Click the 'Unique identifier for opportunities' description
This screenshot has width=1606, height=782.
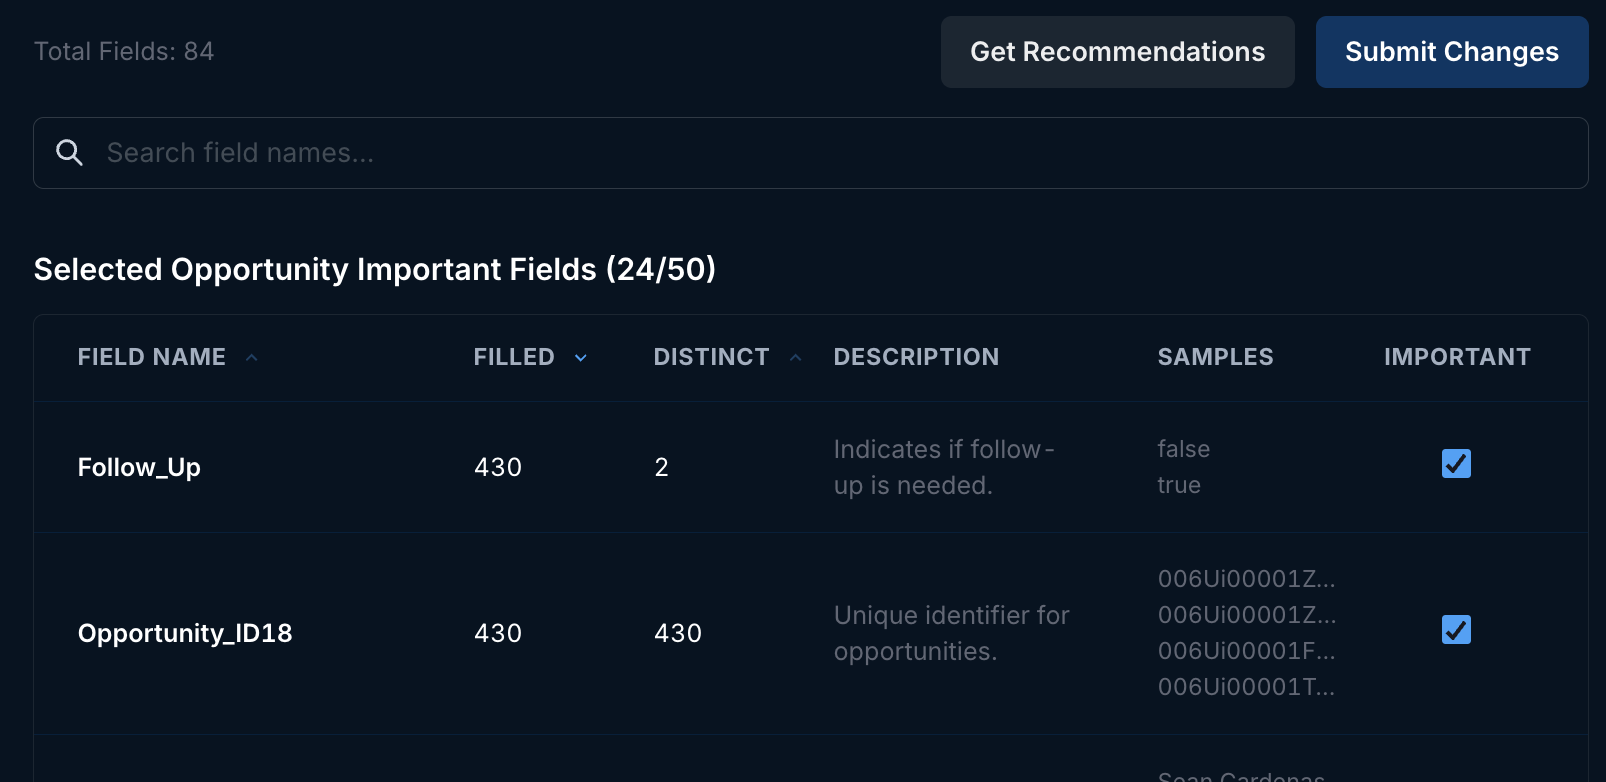tap(951, 633)
